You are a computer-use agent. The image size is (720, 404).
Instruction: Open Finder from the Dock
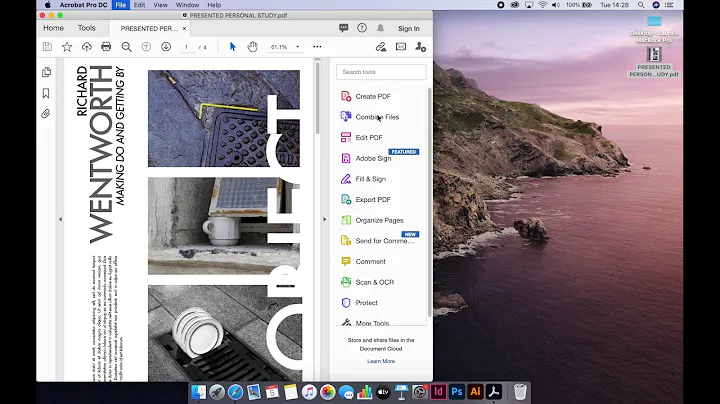coord(198,392)
